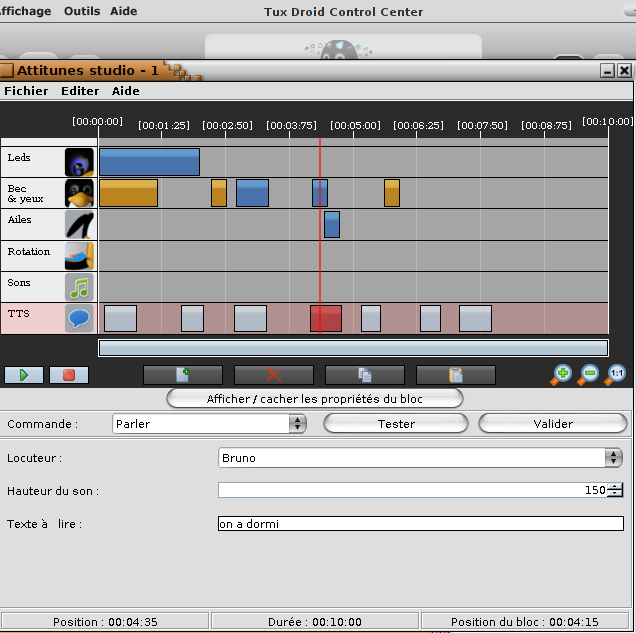Open the Commande dropdown showing Parler
The width and height of the screenshot is (636, 633).
(x=209, y=424)
